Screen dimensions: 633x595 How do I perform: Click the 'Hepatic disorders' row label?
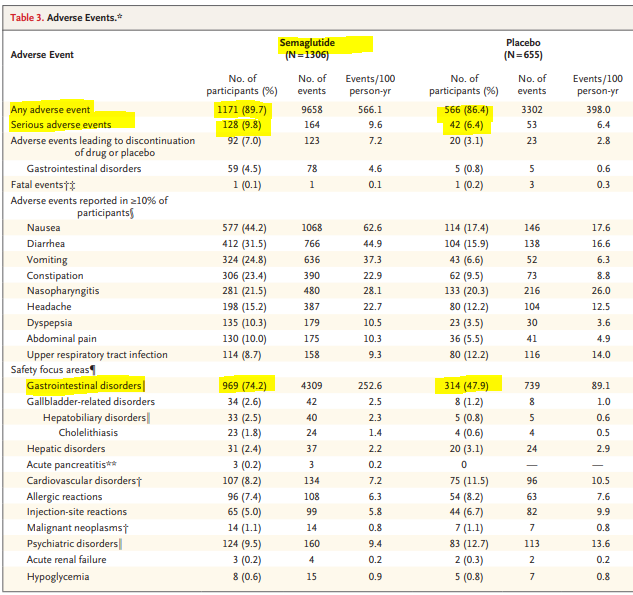click(66, 449)
